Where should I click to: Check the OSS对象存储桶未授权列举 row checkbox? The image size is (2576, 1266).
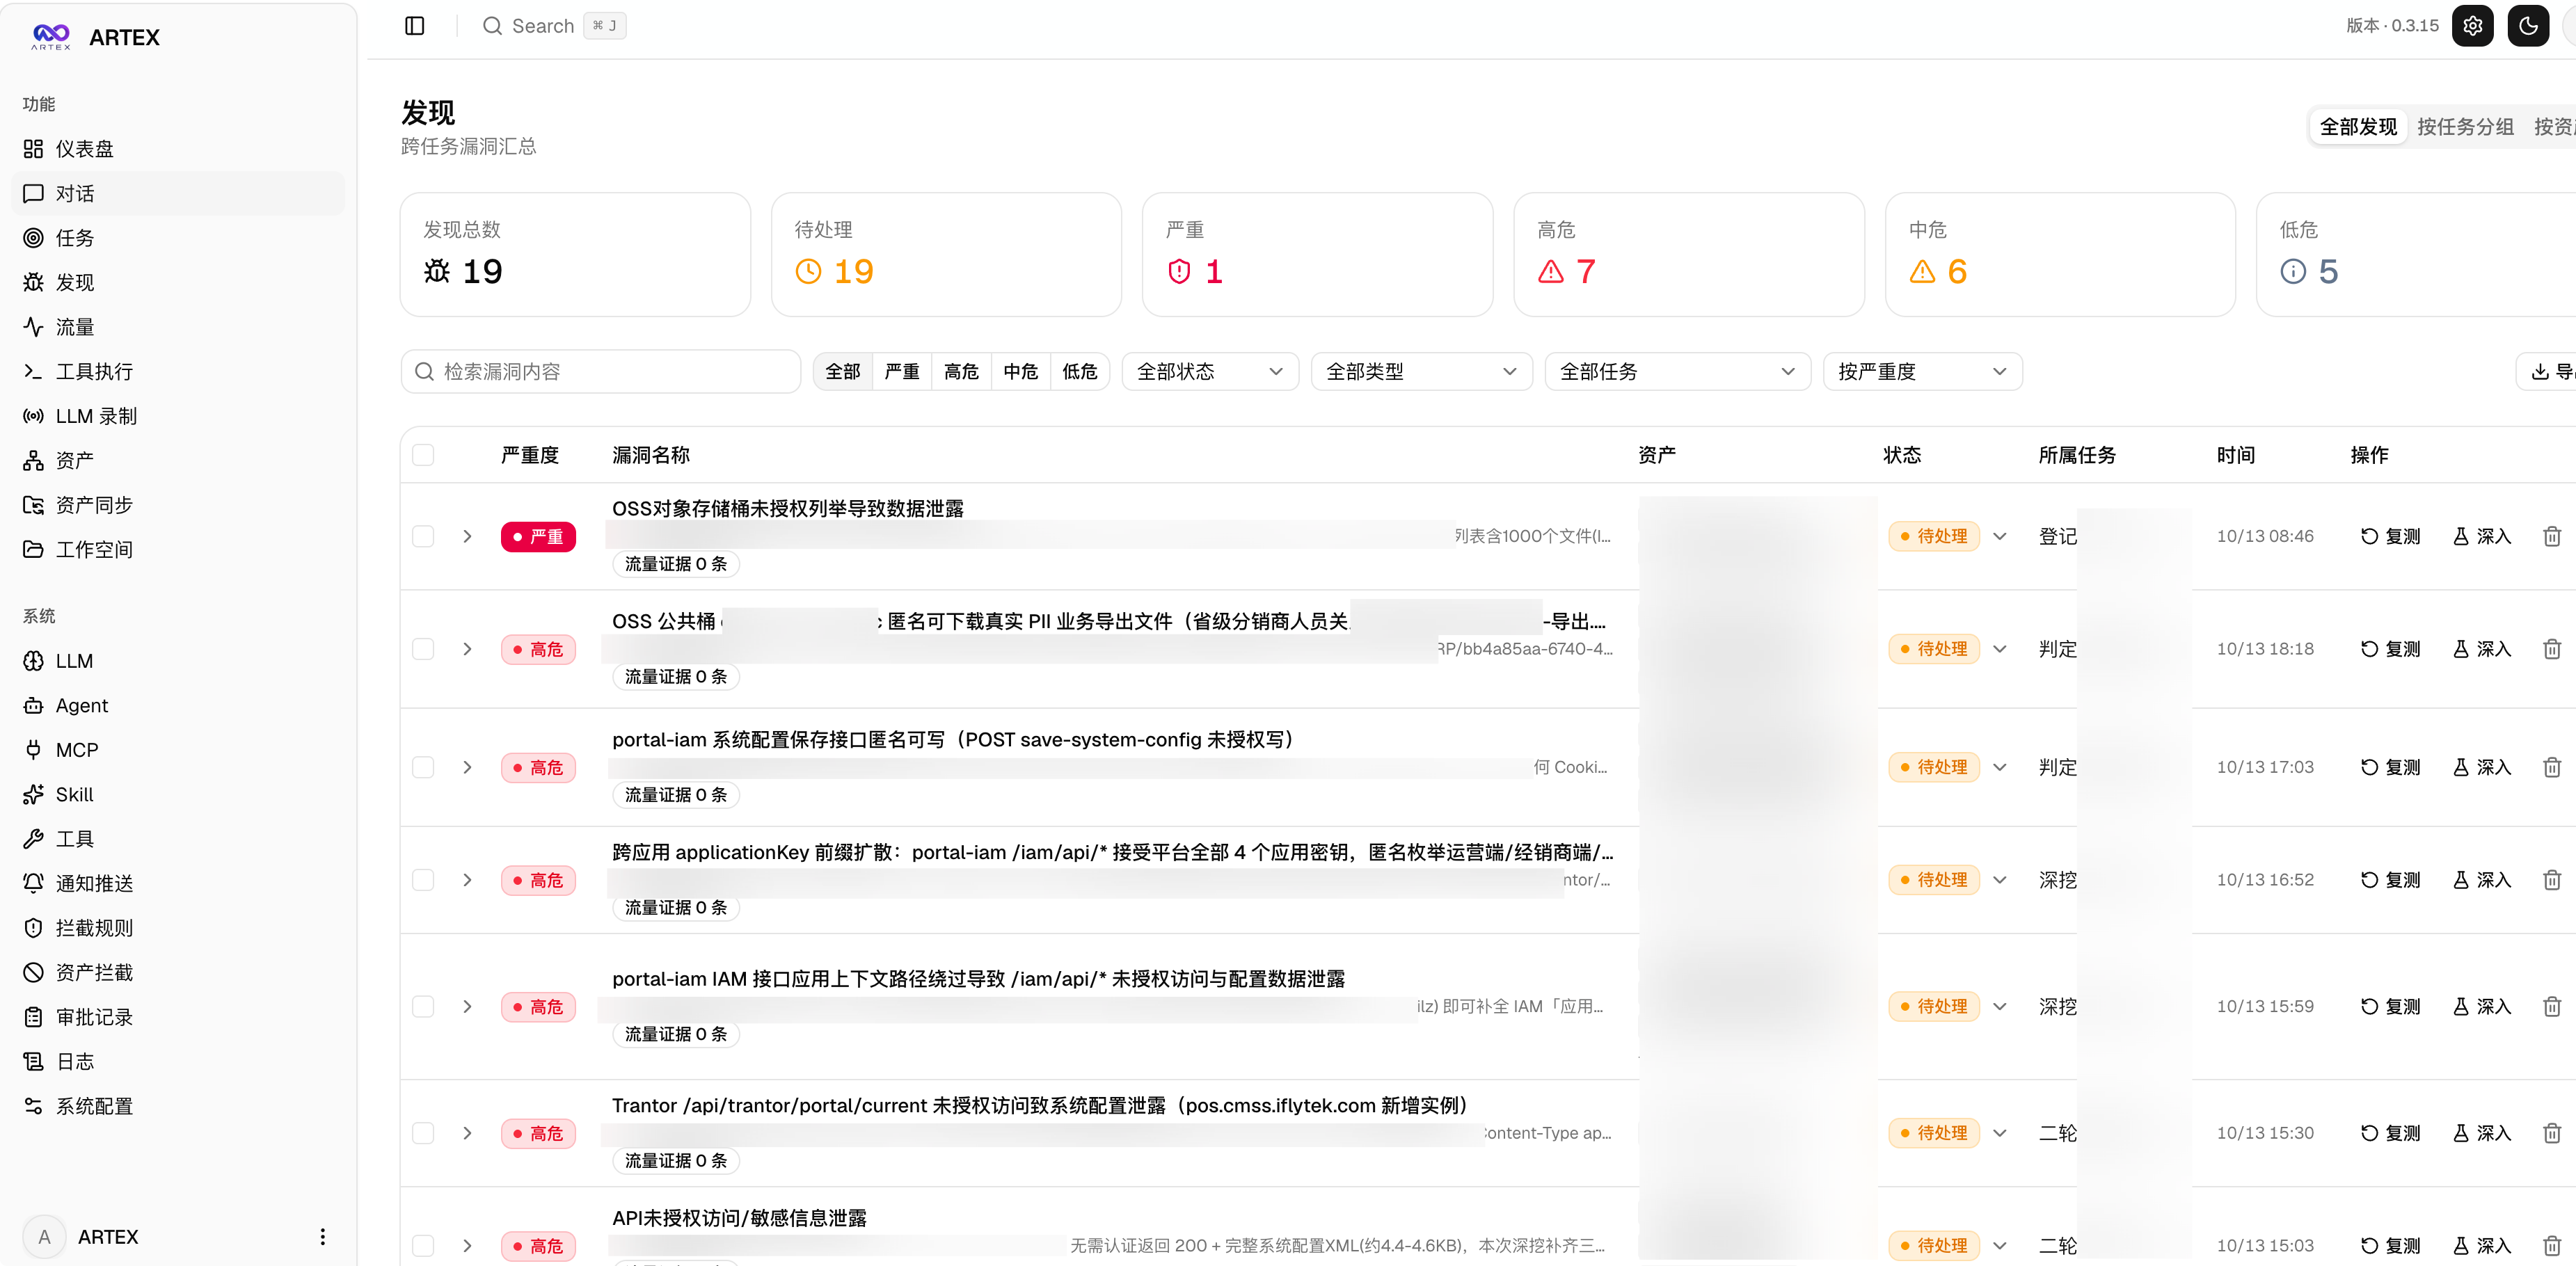click(x=423, y=536)
